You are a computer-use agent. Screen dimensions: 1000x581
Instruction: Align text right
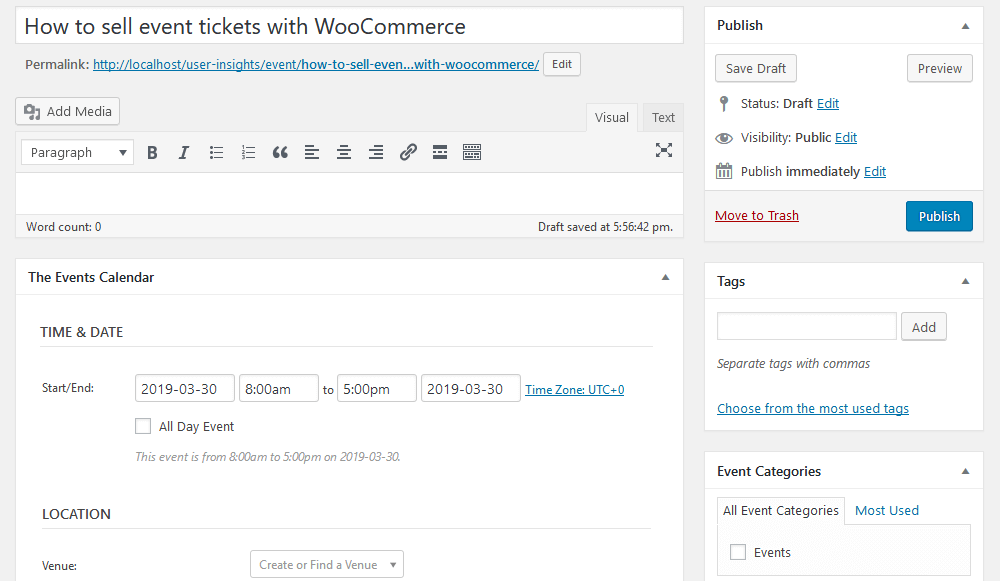point(376,152)
